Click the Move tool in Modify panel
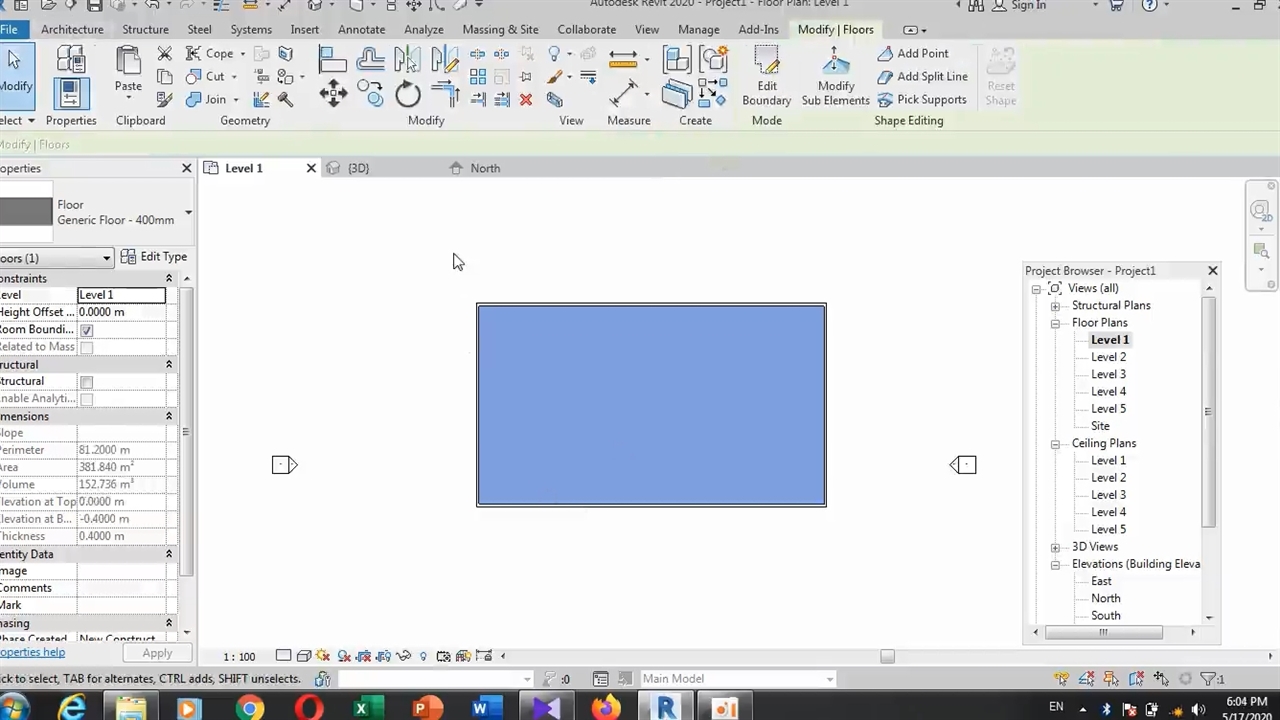The height and width of the screenshot is (720, 1280). (333, 95)
